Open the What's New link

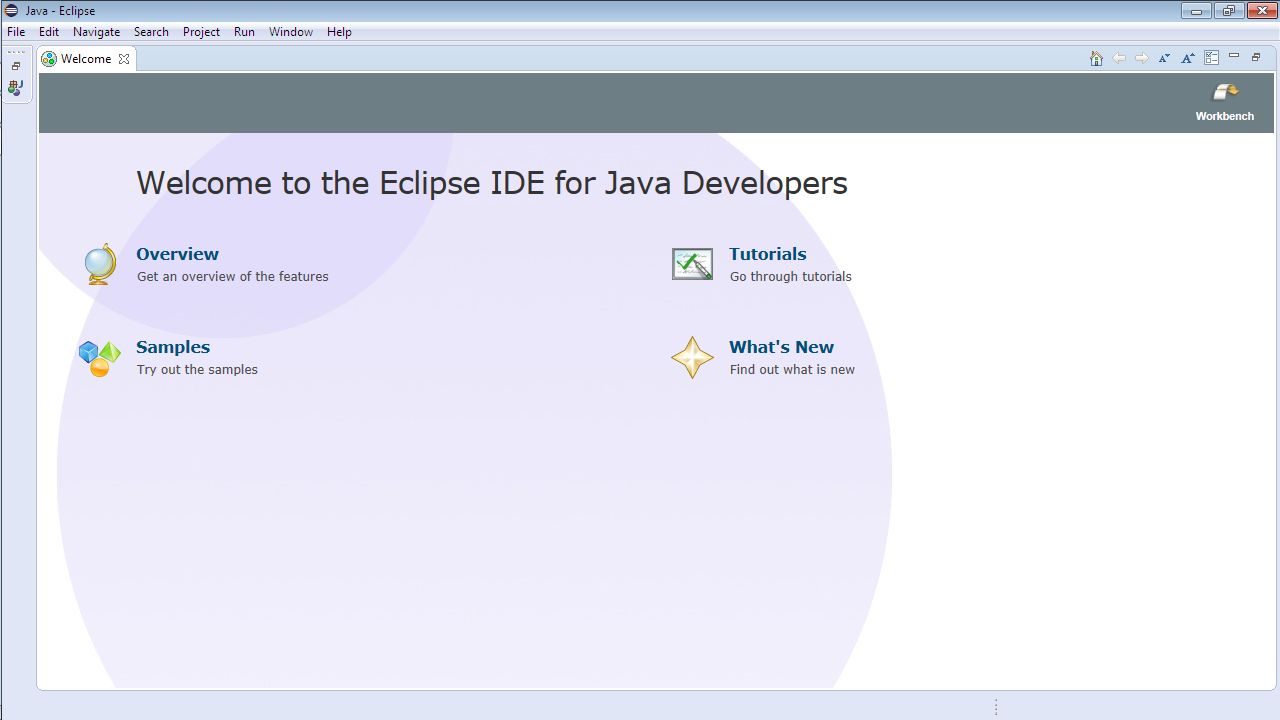(781, 347)
